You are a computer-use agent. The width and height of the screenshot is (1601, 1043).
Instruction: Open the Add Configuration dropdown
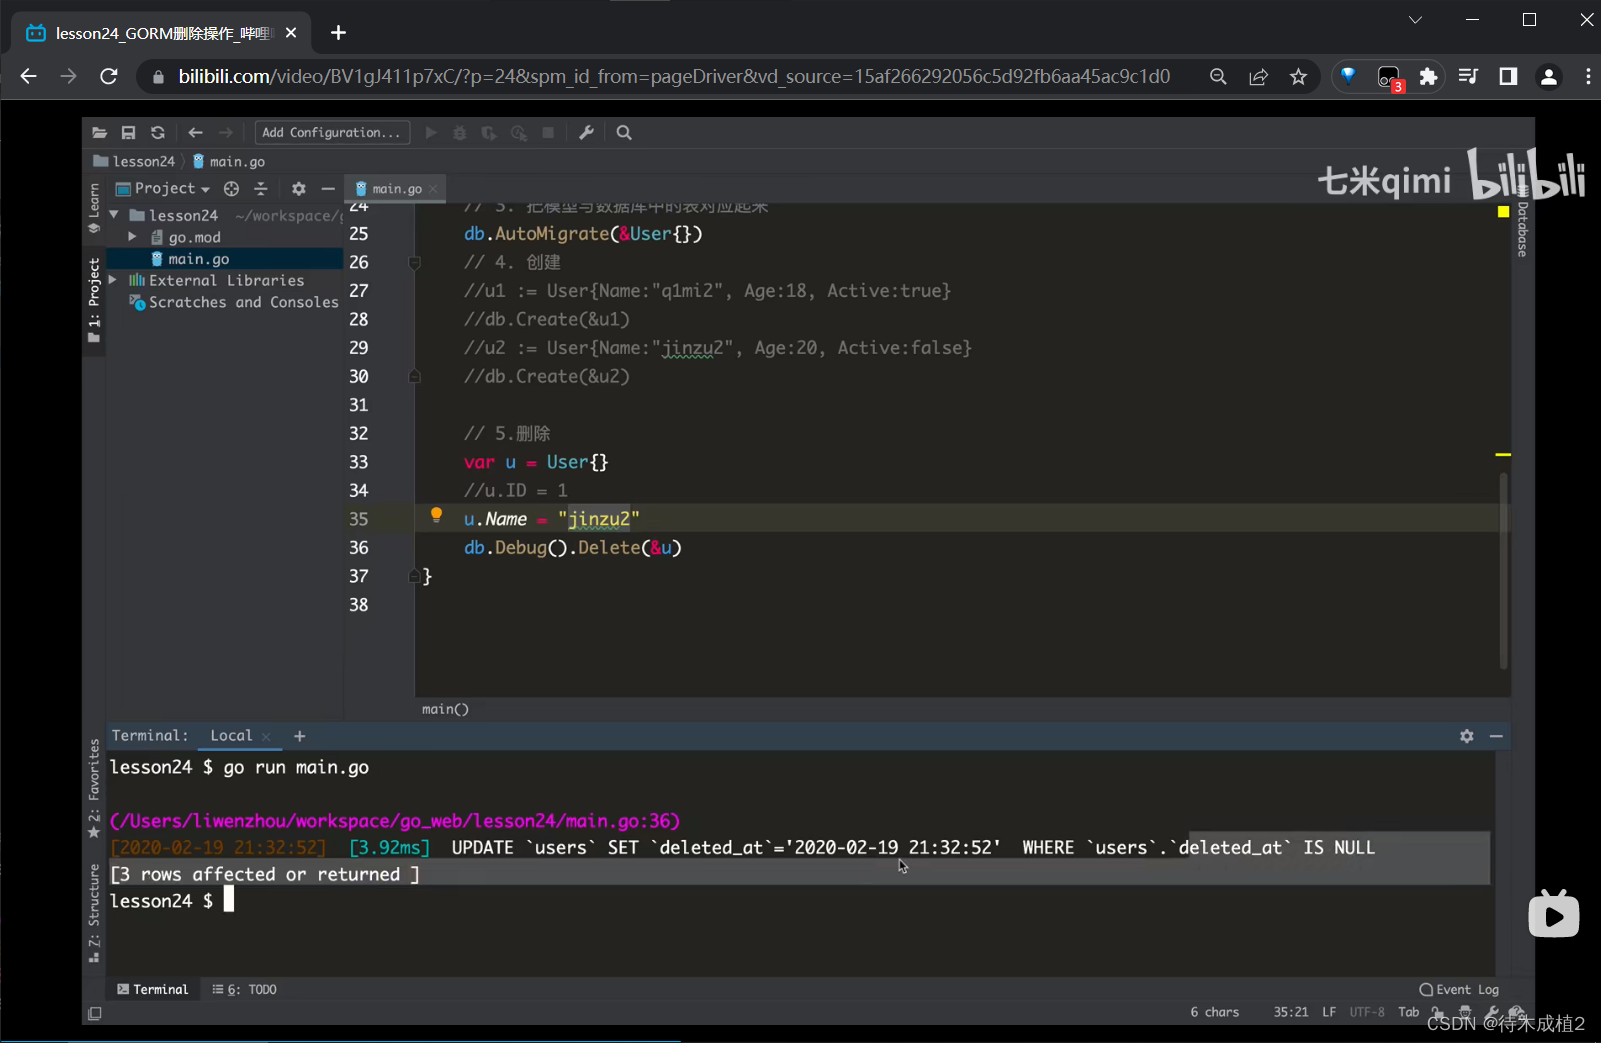pyautogui.click(x=331, y=132)
